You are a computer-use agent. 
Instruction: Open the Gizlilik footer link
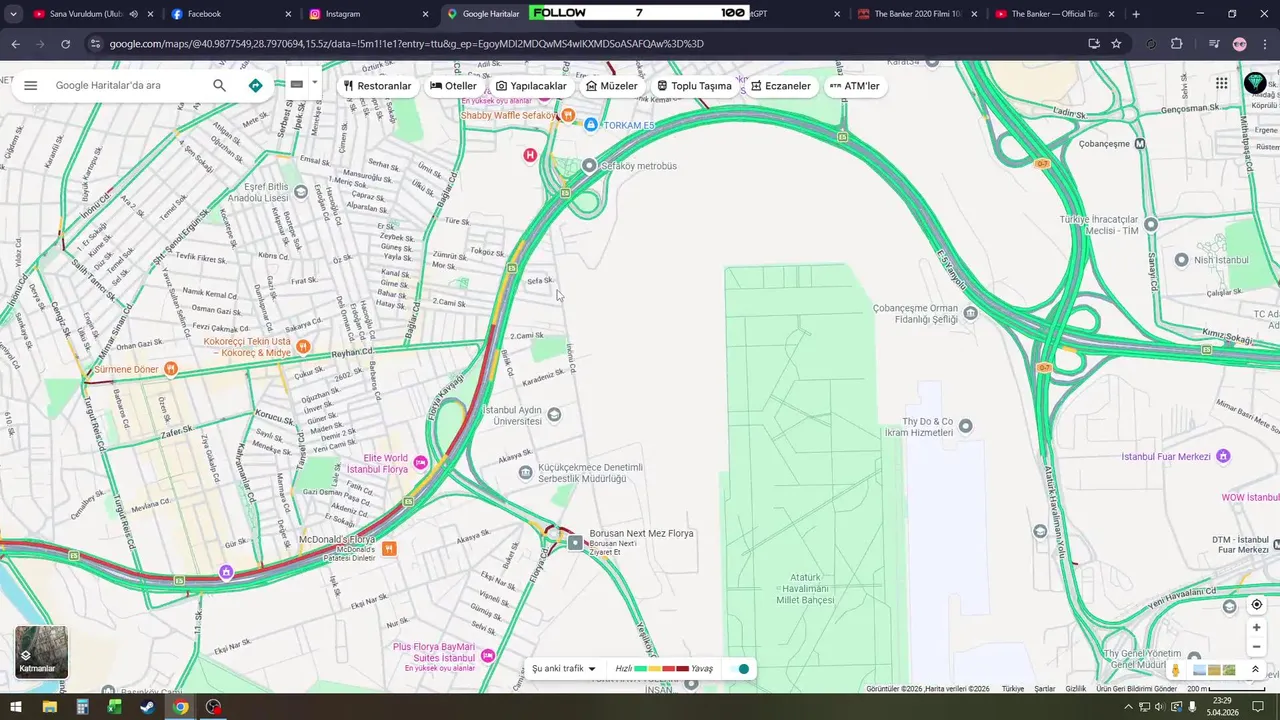pyautogui.click(x=1075, y=689)
